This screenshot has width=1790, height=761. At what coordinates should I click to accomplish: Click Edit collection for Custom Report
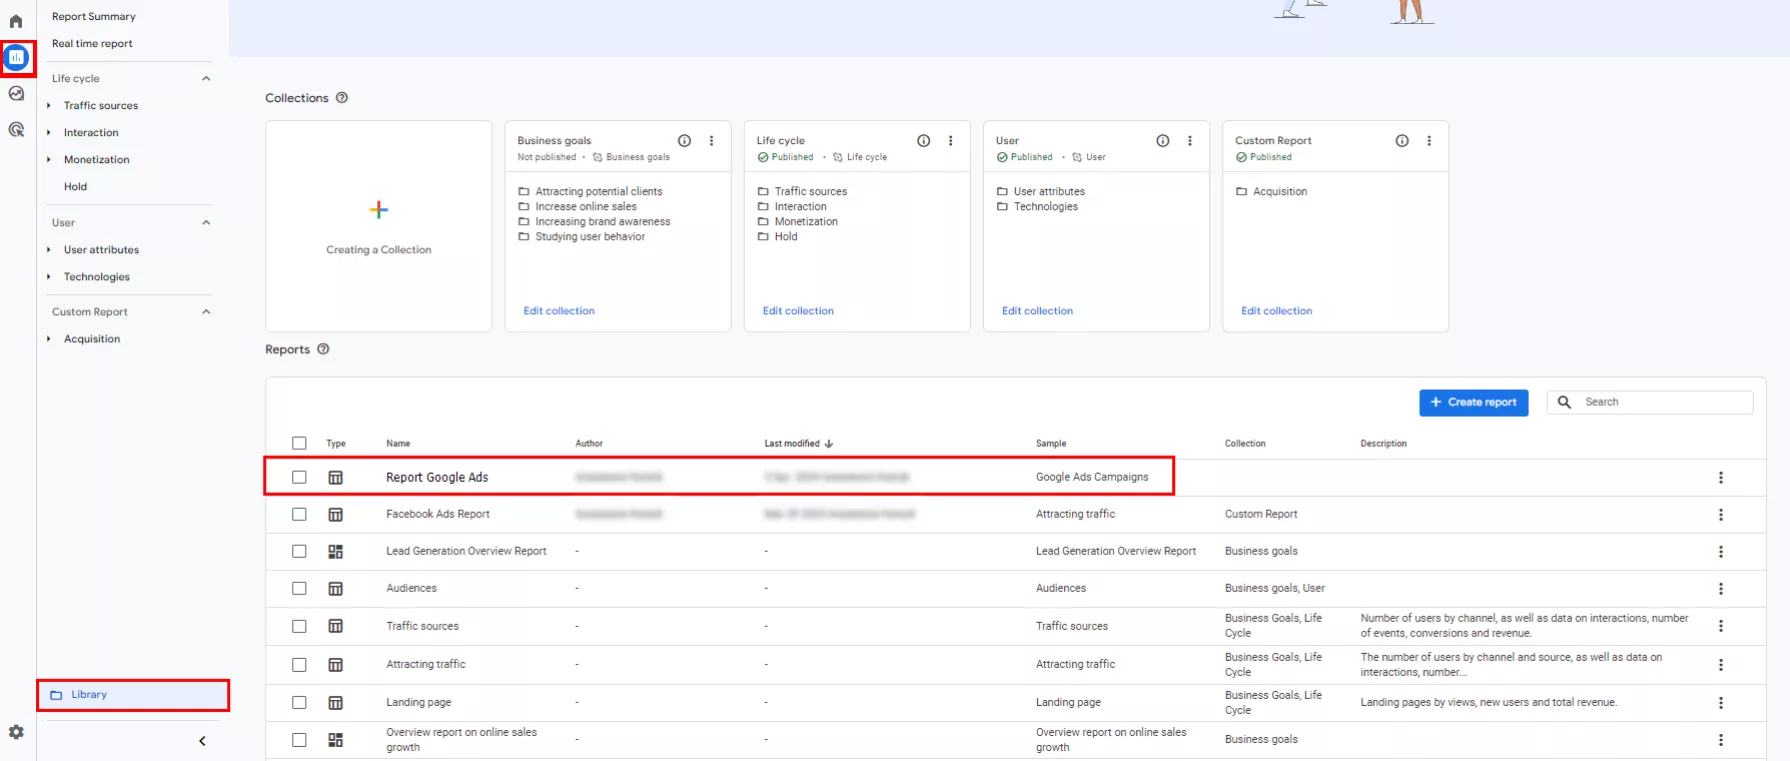1276,311
